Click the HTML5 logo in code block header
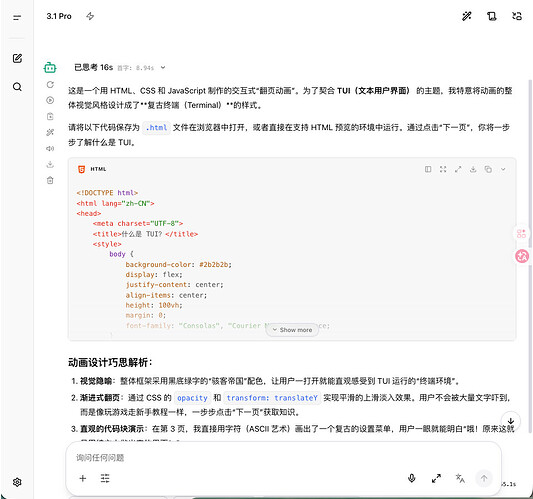 [82, 169]
